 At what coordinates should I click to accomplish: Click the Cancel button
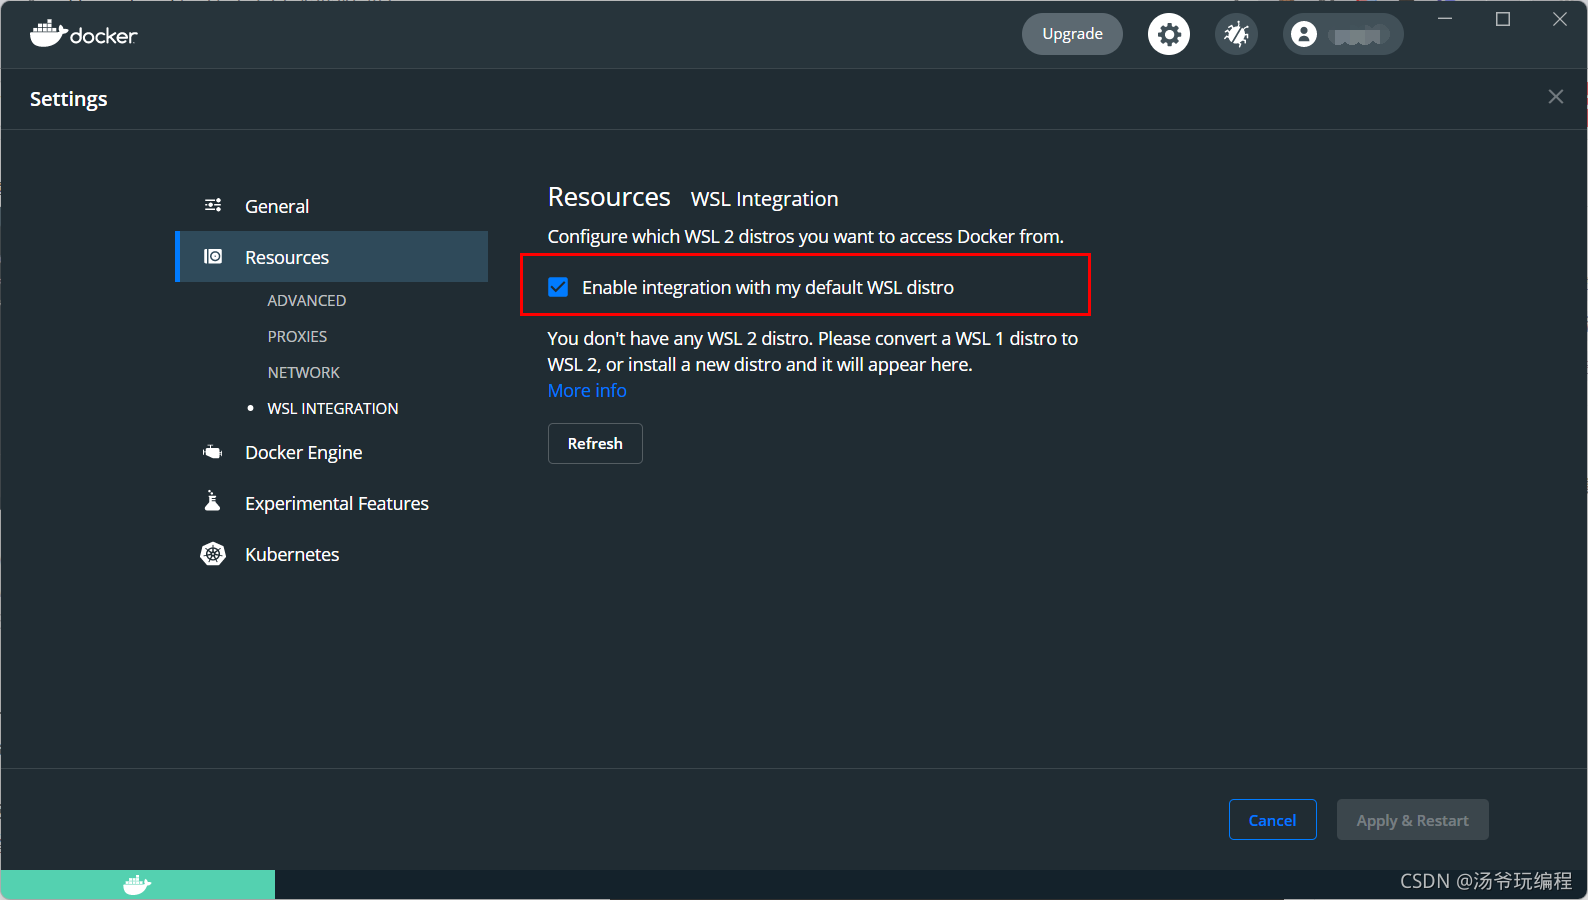click(x=1272, y=820)
